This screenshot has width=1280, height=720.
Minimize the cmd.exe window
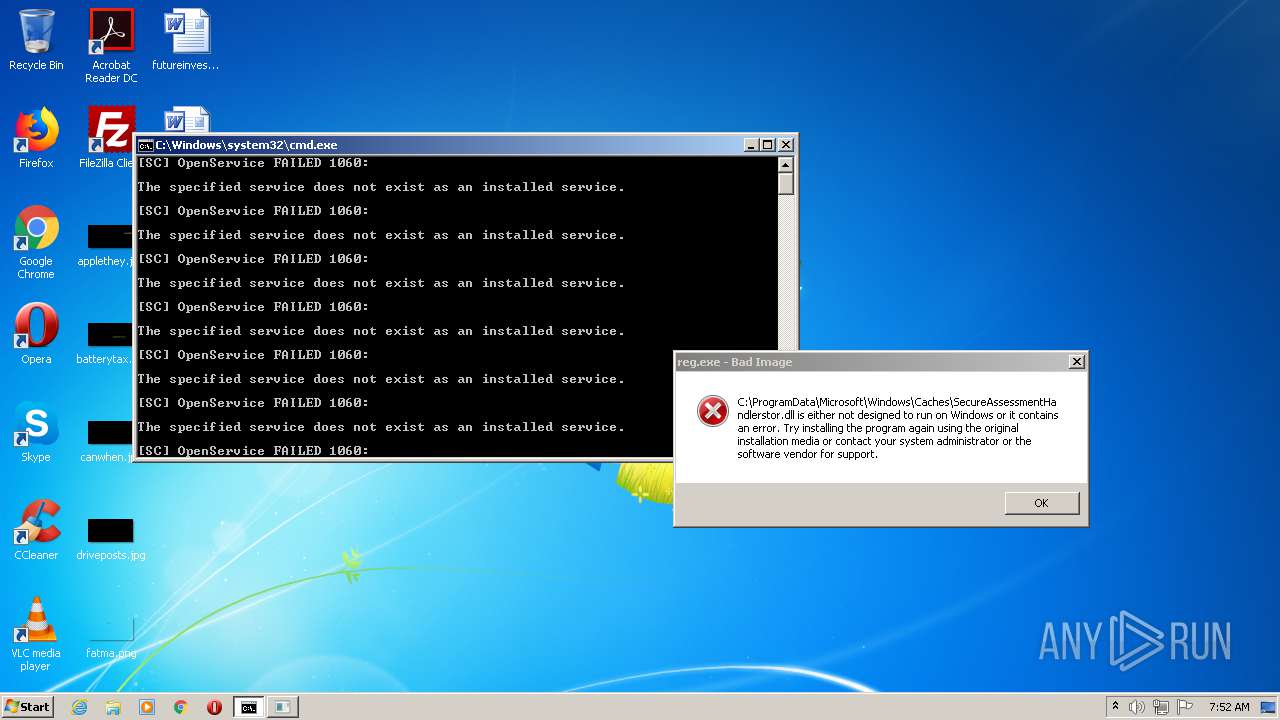pyautogui.click(x=751, y=145)
